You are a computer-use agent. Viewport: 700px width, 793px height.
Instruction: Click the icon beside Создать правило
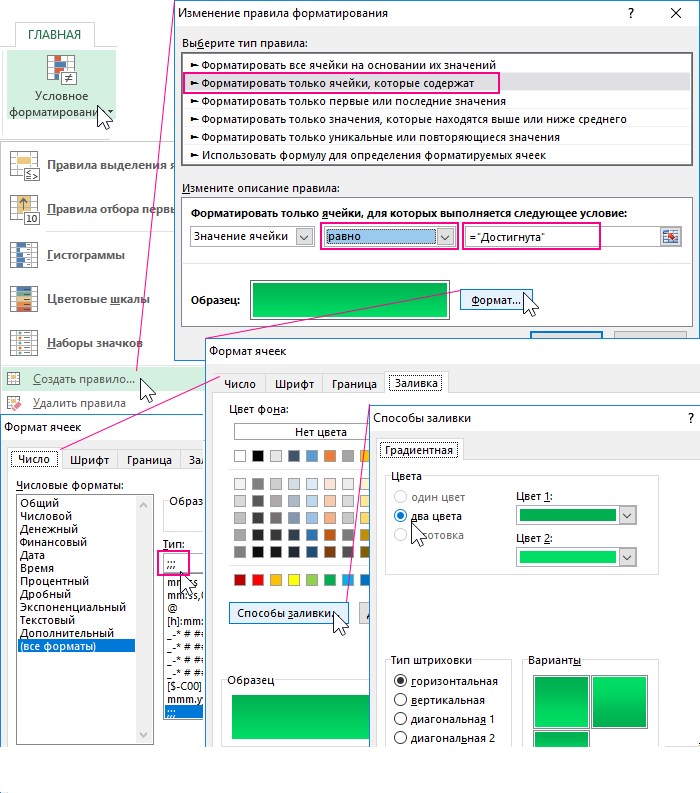click(x=14, y=378)
